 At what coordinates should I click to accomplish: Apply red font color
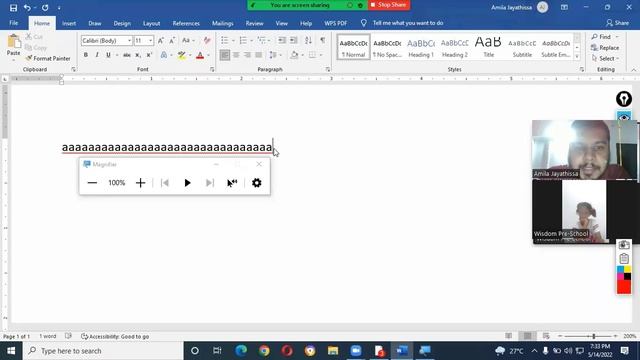pyautogui.click(x=200, y=55)
